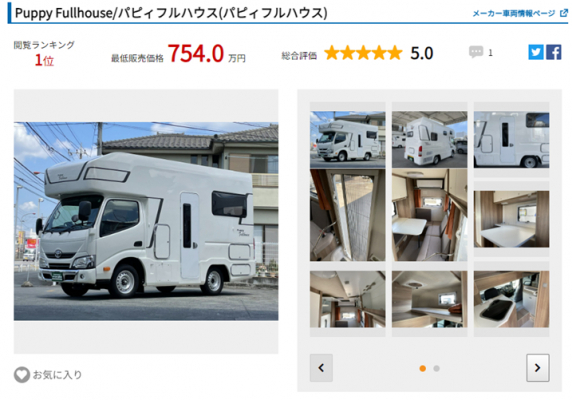Open the comment bubble icon
The image size is (572, 400).
pos(476,52)
